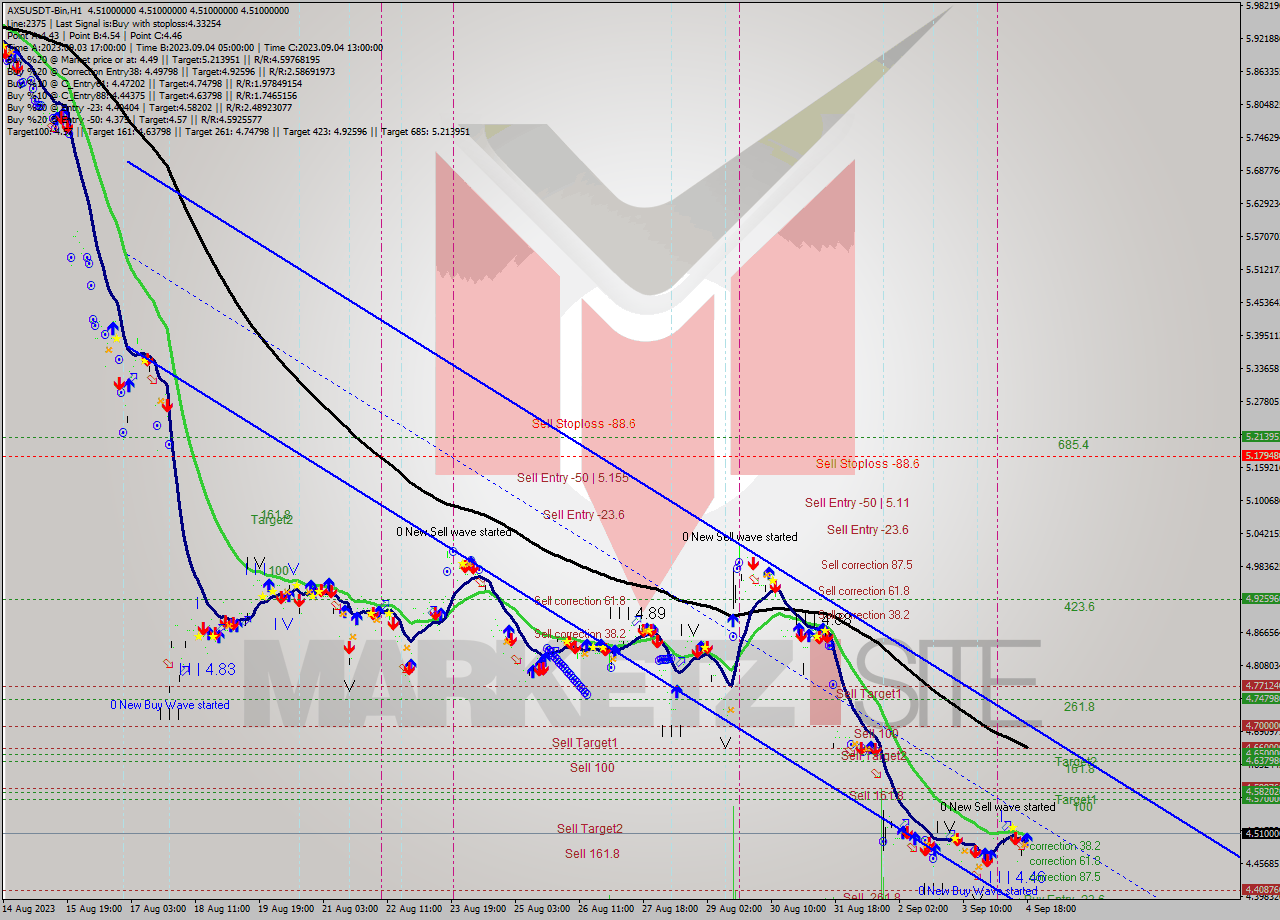
Task: Click the AXSUSDT-Bin,H1 chart title text
Action: click(46, 11)
